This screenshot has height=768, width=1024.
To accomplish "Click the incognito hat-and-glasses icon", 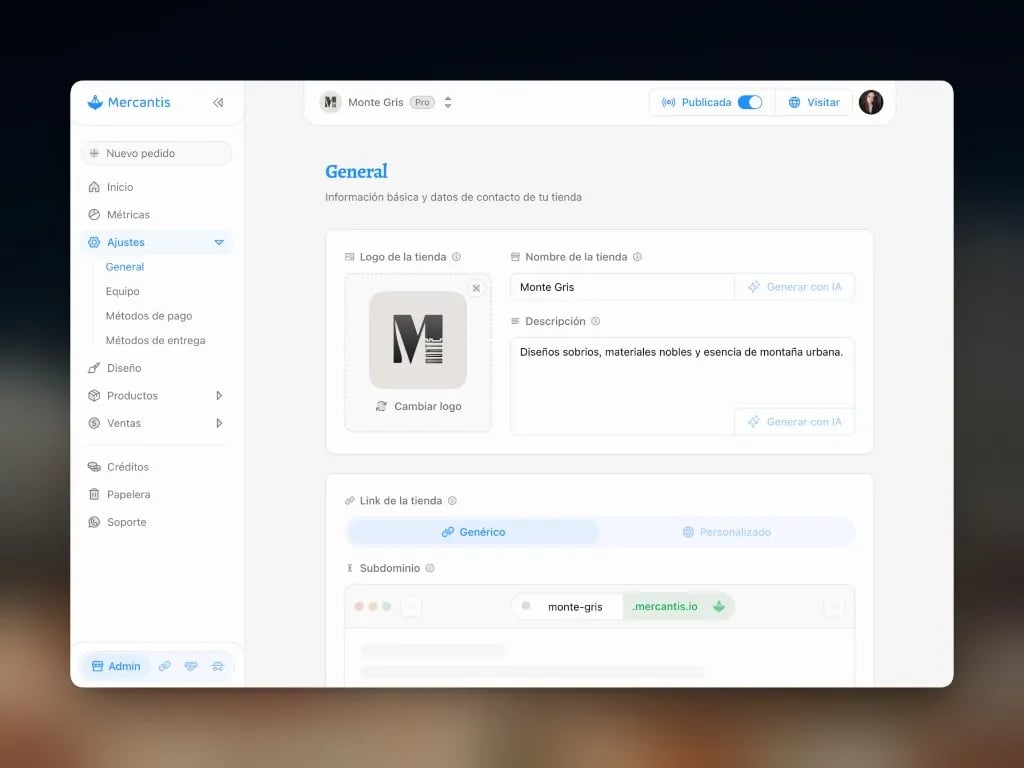I will click(217, 666).
